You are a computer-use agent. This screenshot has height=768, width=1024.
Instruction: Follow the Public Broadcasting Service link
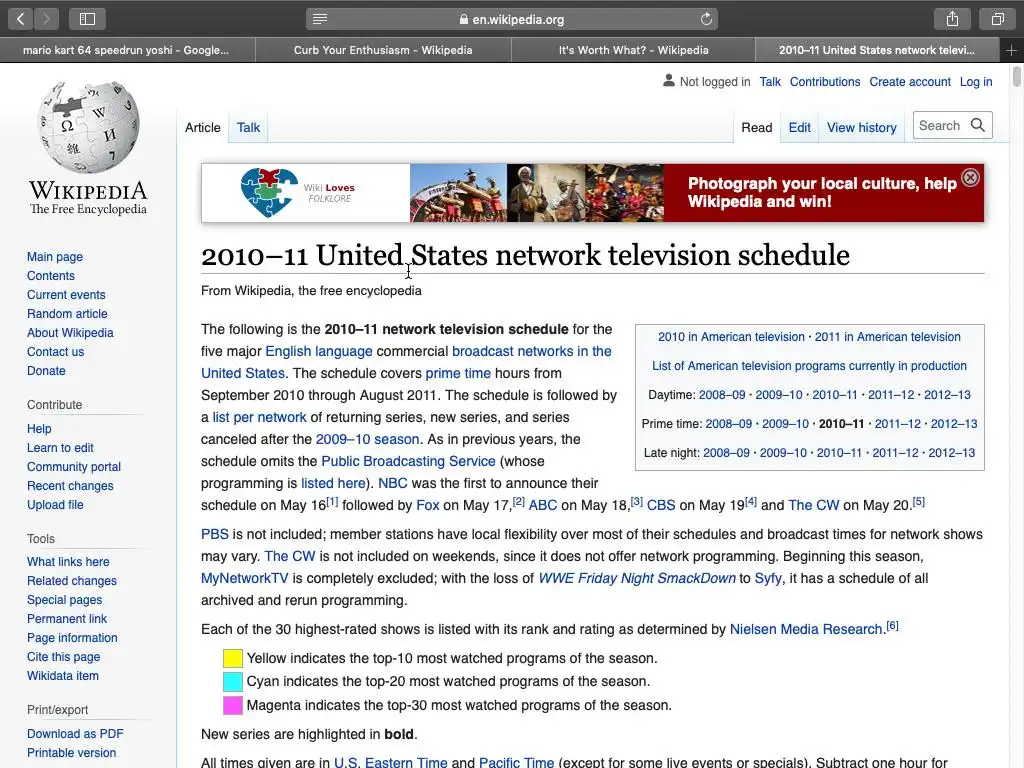click(x=408, y=461)
